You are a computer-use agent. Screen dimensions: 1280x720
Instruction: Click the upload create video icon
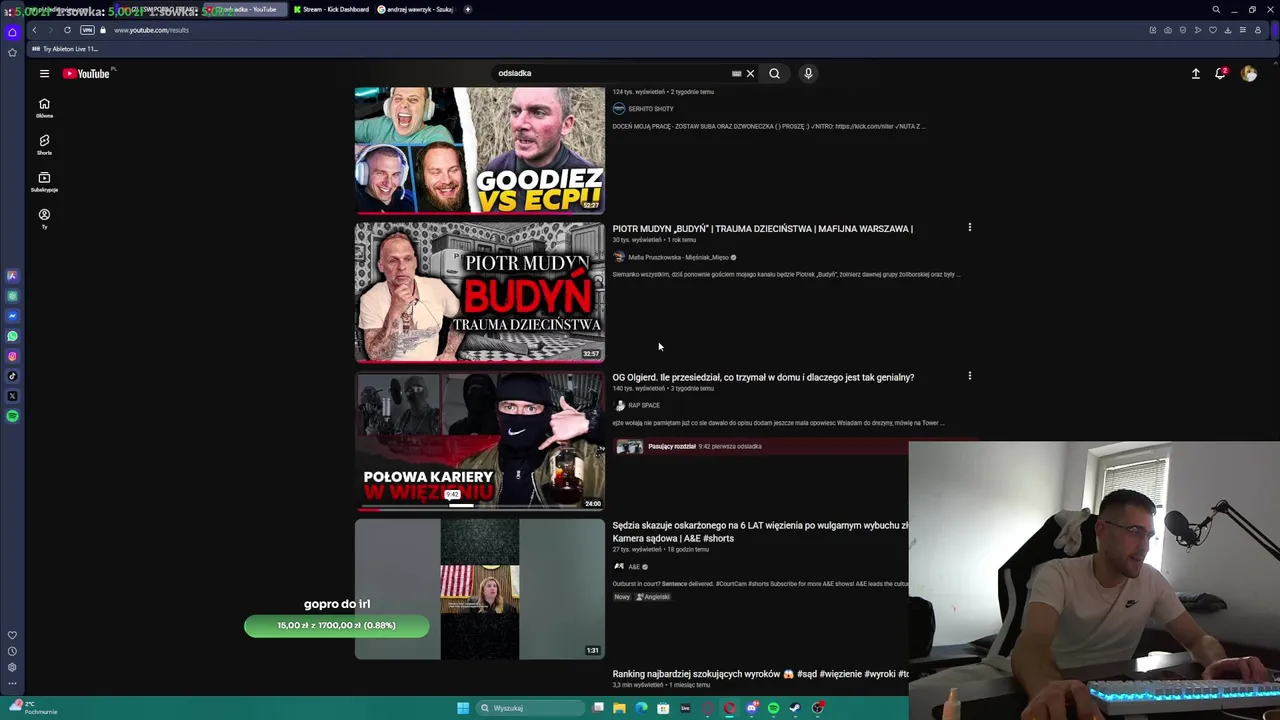(x=1195, y=73)
